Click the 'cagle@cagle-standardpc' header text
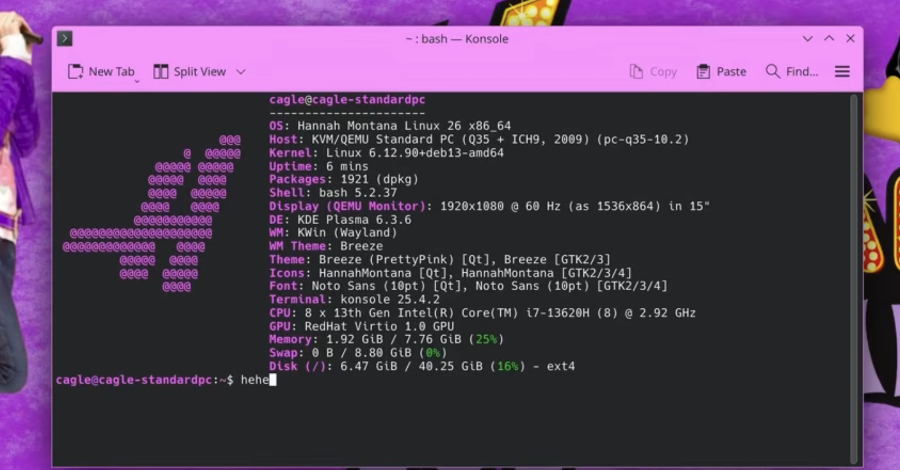Image resolution: width=900 pixels, height=470 pixels. point(347,99)
